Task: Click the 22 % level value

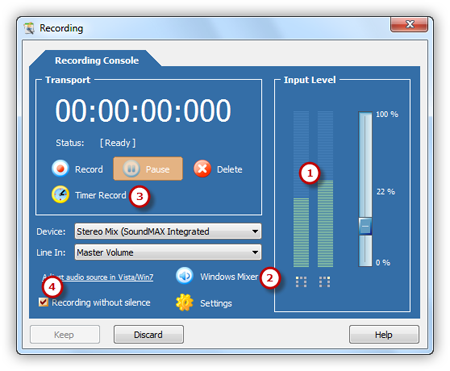Action: [386, 192]
